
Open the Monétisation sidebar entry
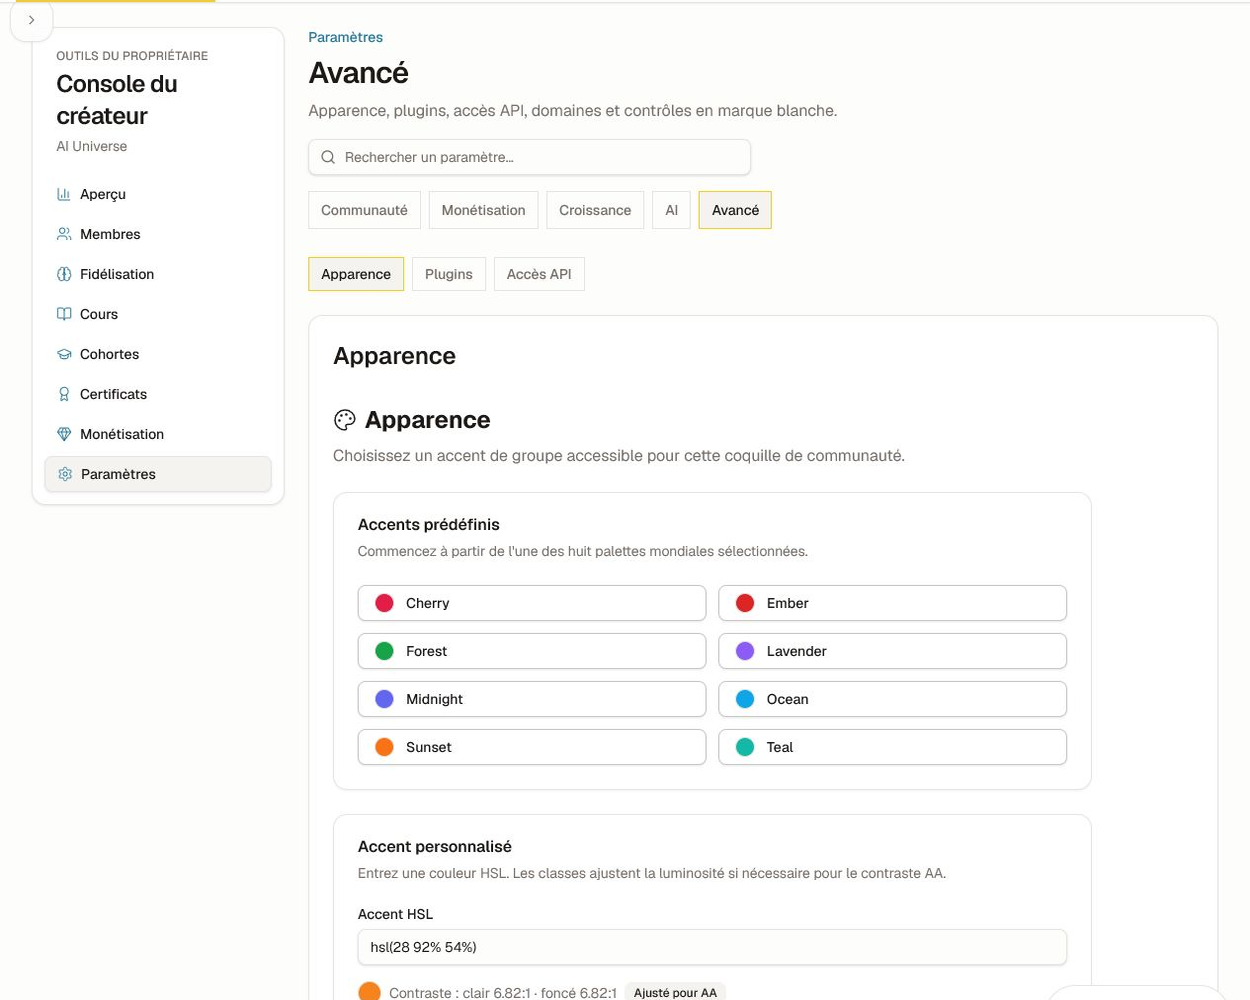point(158,434)
